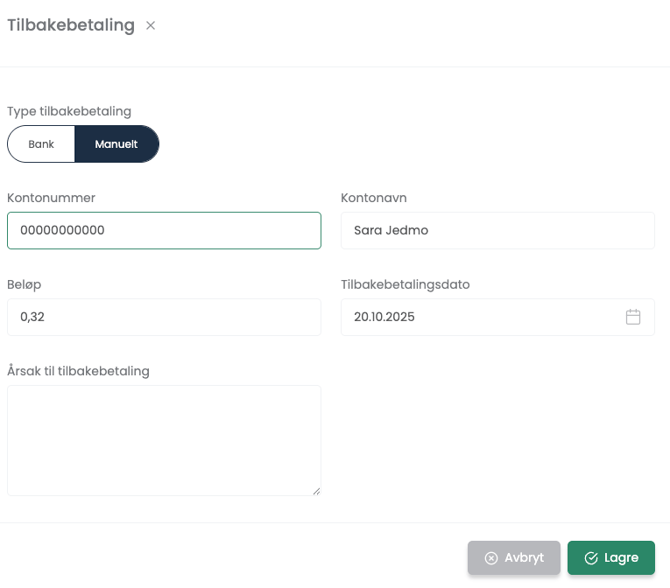The width and height of the screenshot is (670, 588).
Task: Select the Manuelt repayment type
Action: point(116,144)
